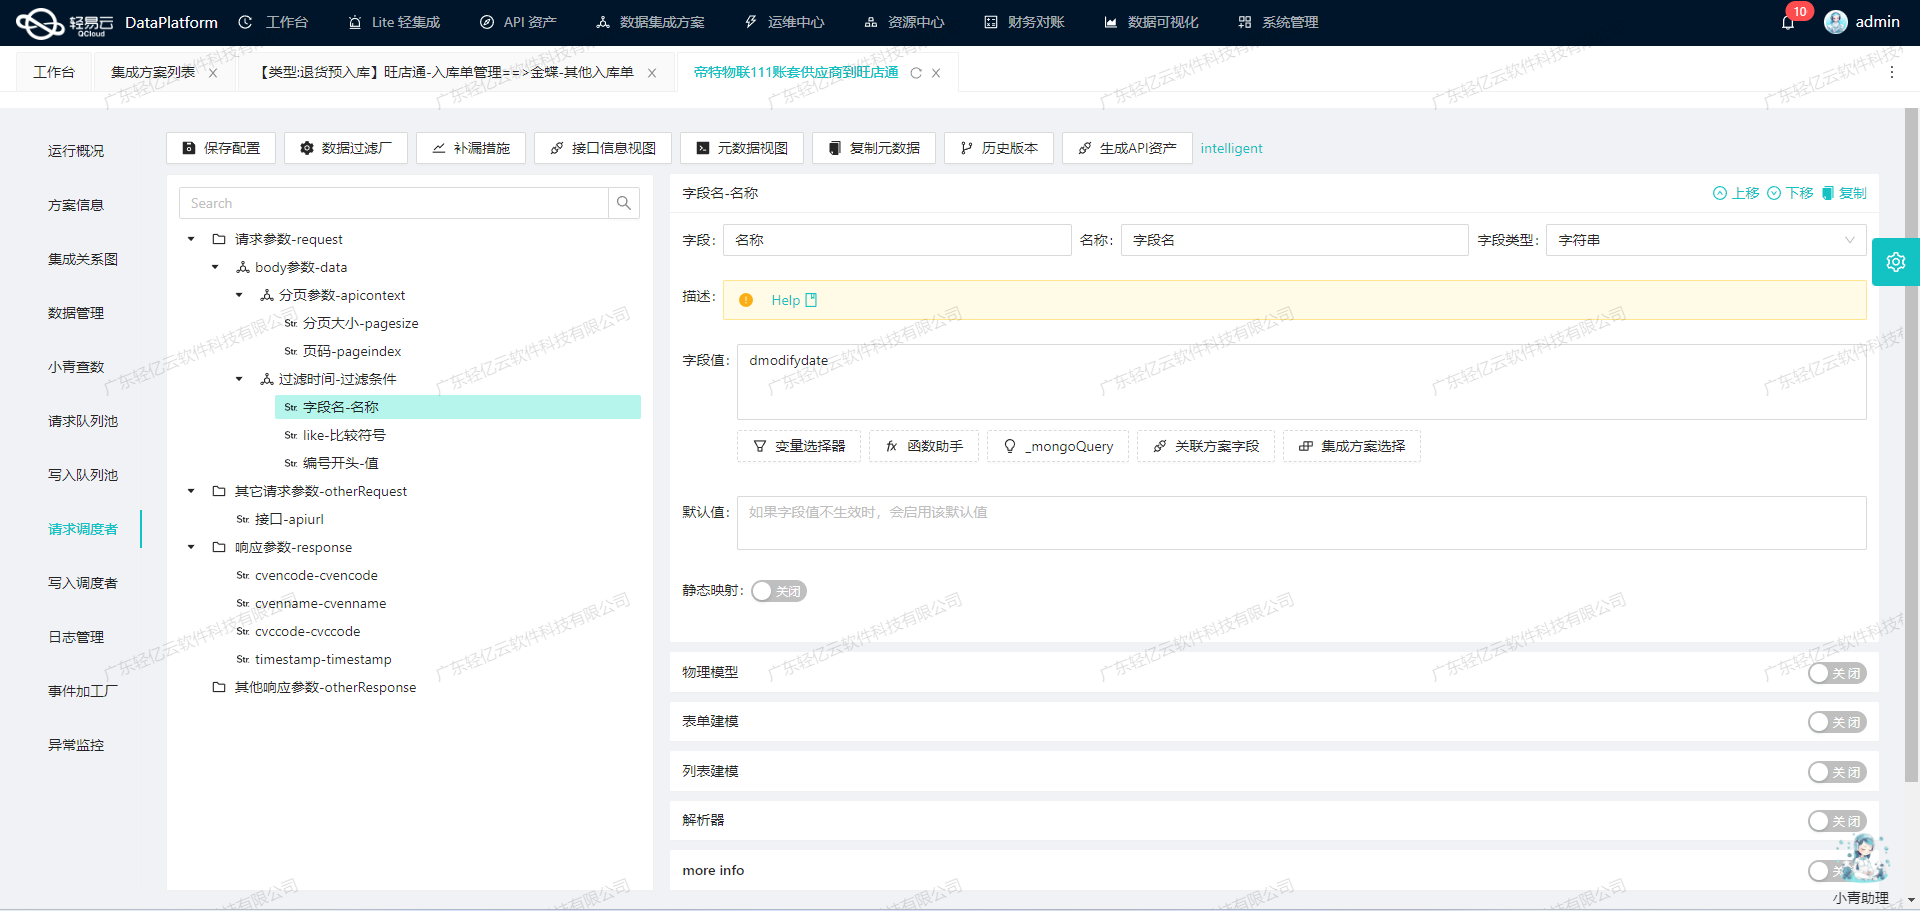Click the search magnifier icon

click(624, 203)
